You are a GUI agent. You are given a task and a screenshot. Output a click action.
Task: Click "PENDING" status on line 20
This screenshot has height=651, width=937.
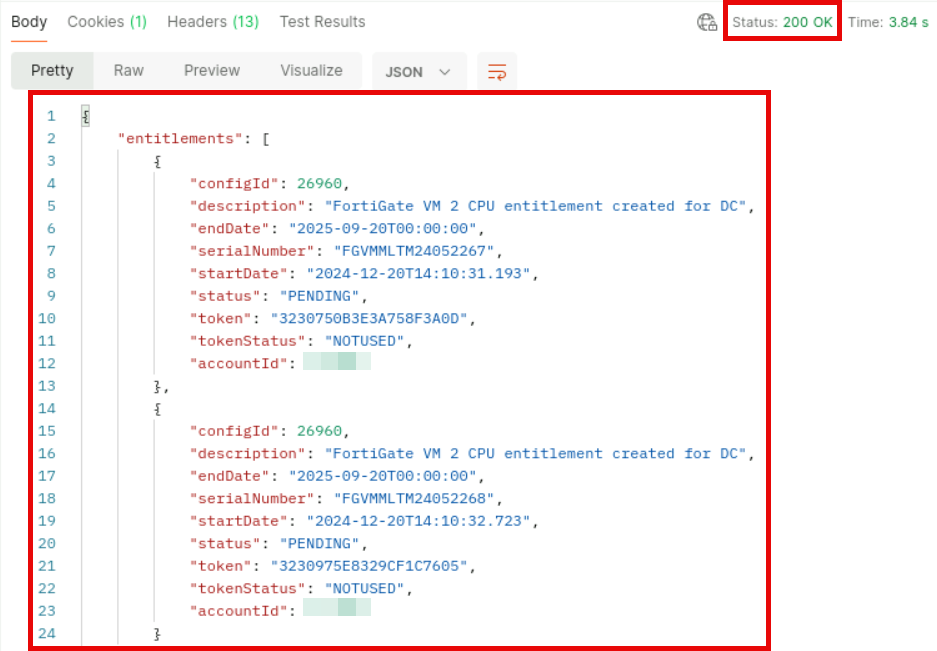(319, 543)
